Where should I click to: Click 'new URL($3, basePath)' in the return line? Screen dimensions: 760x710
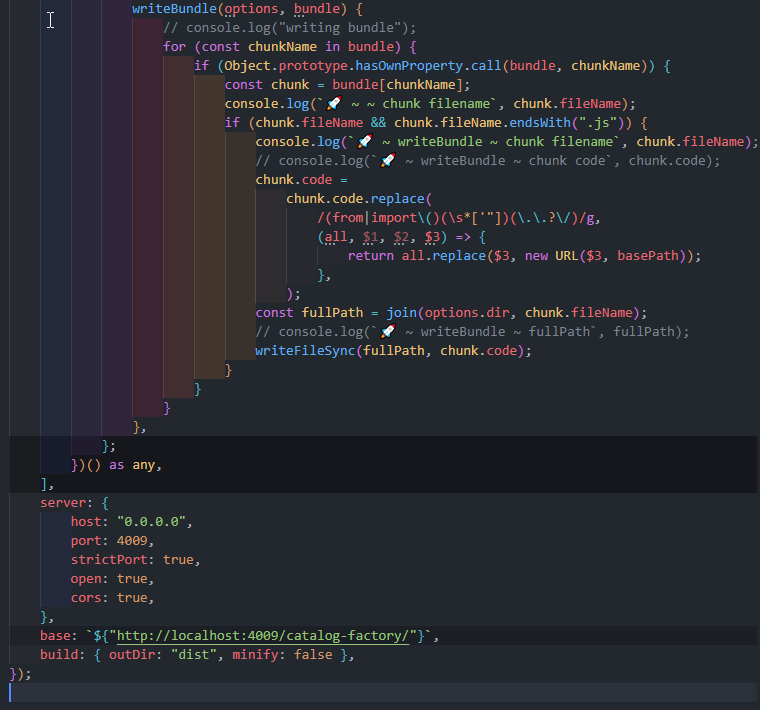point(605,255)
